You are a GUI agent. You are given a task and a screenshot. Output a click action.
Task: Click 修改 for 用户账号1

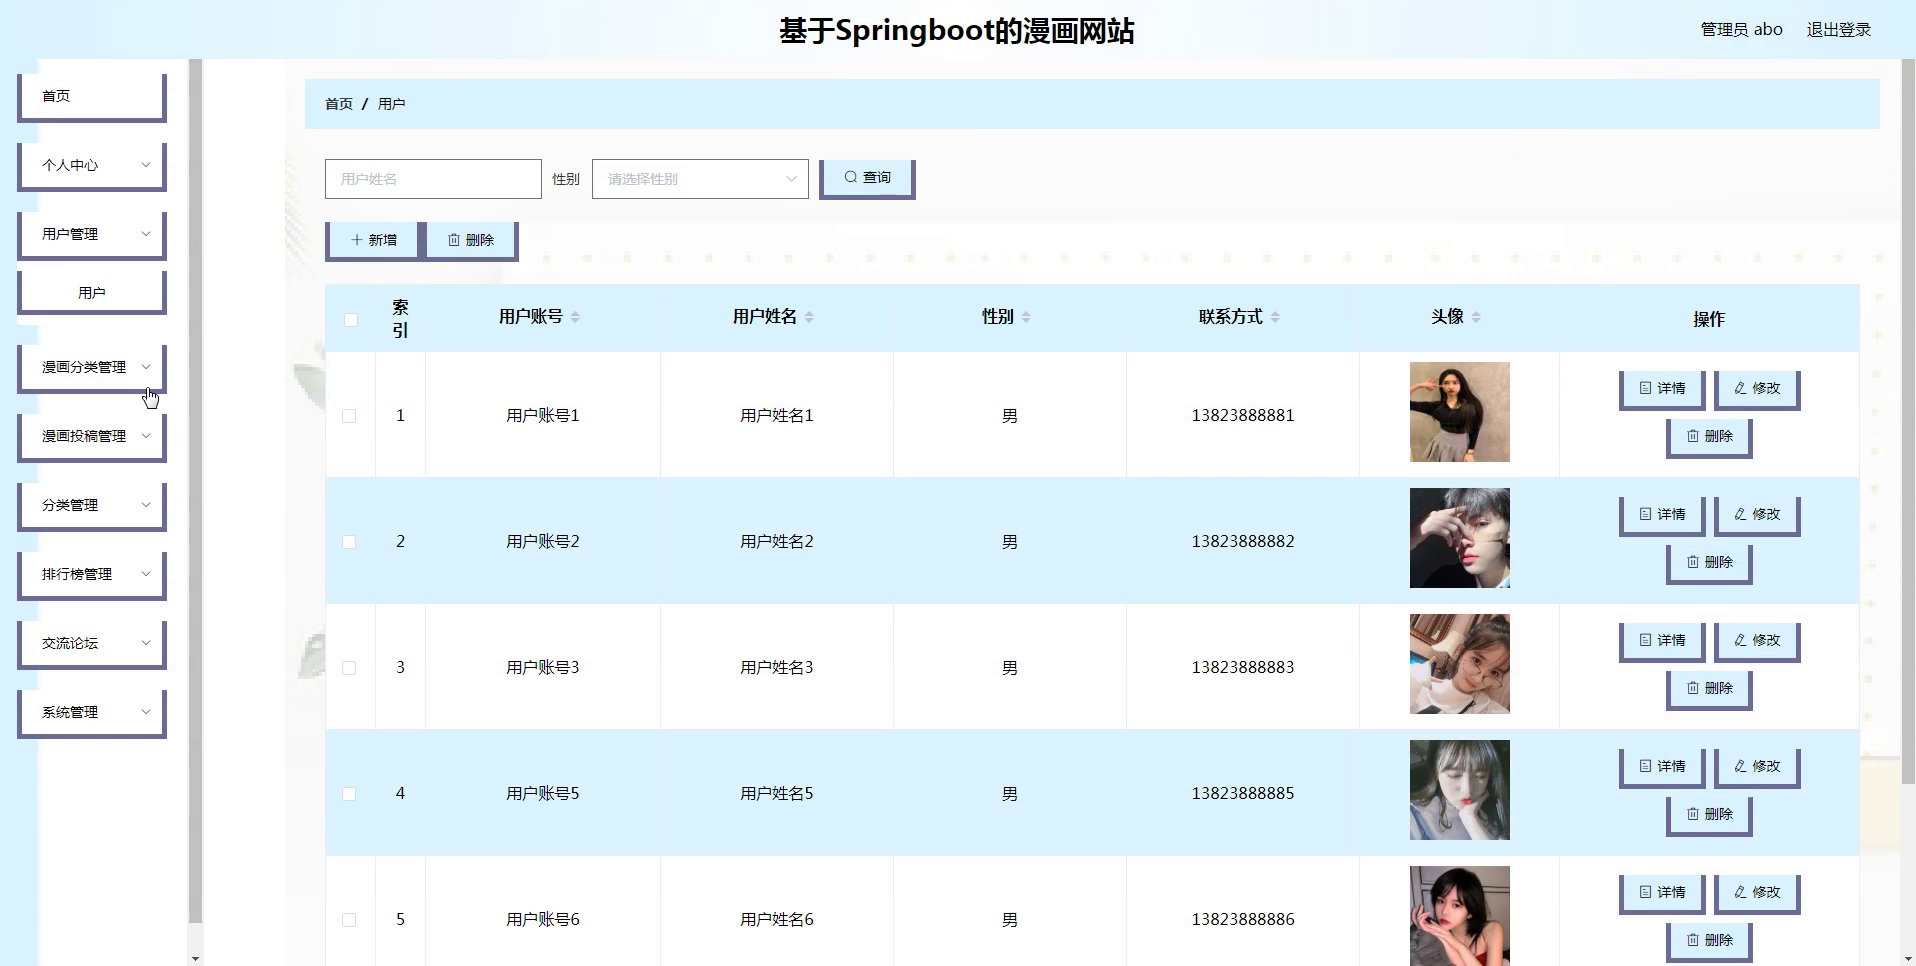click(1757, 390)
